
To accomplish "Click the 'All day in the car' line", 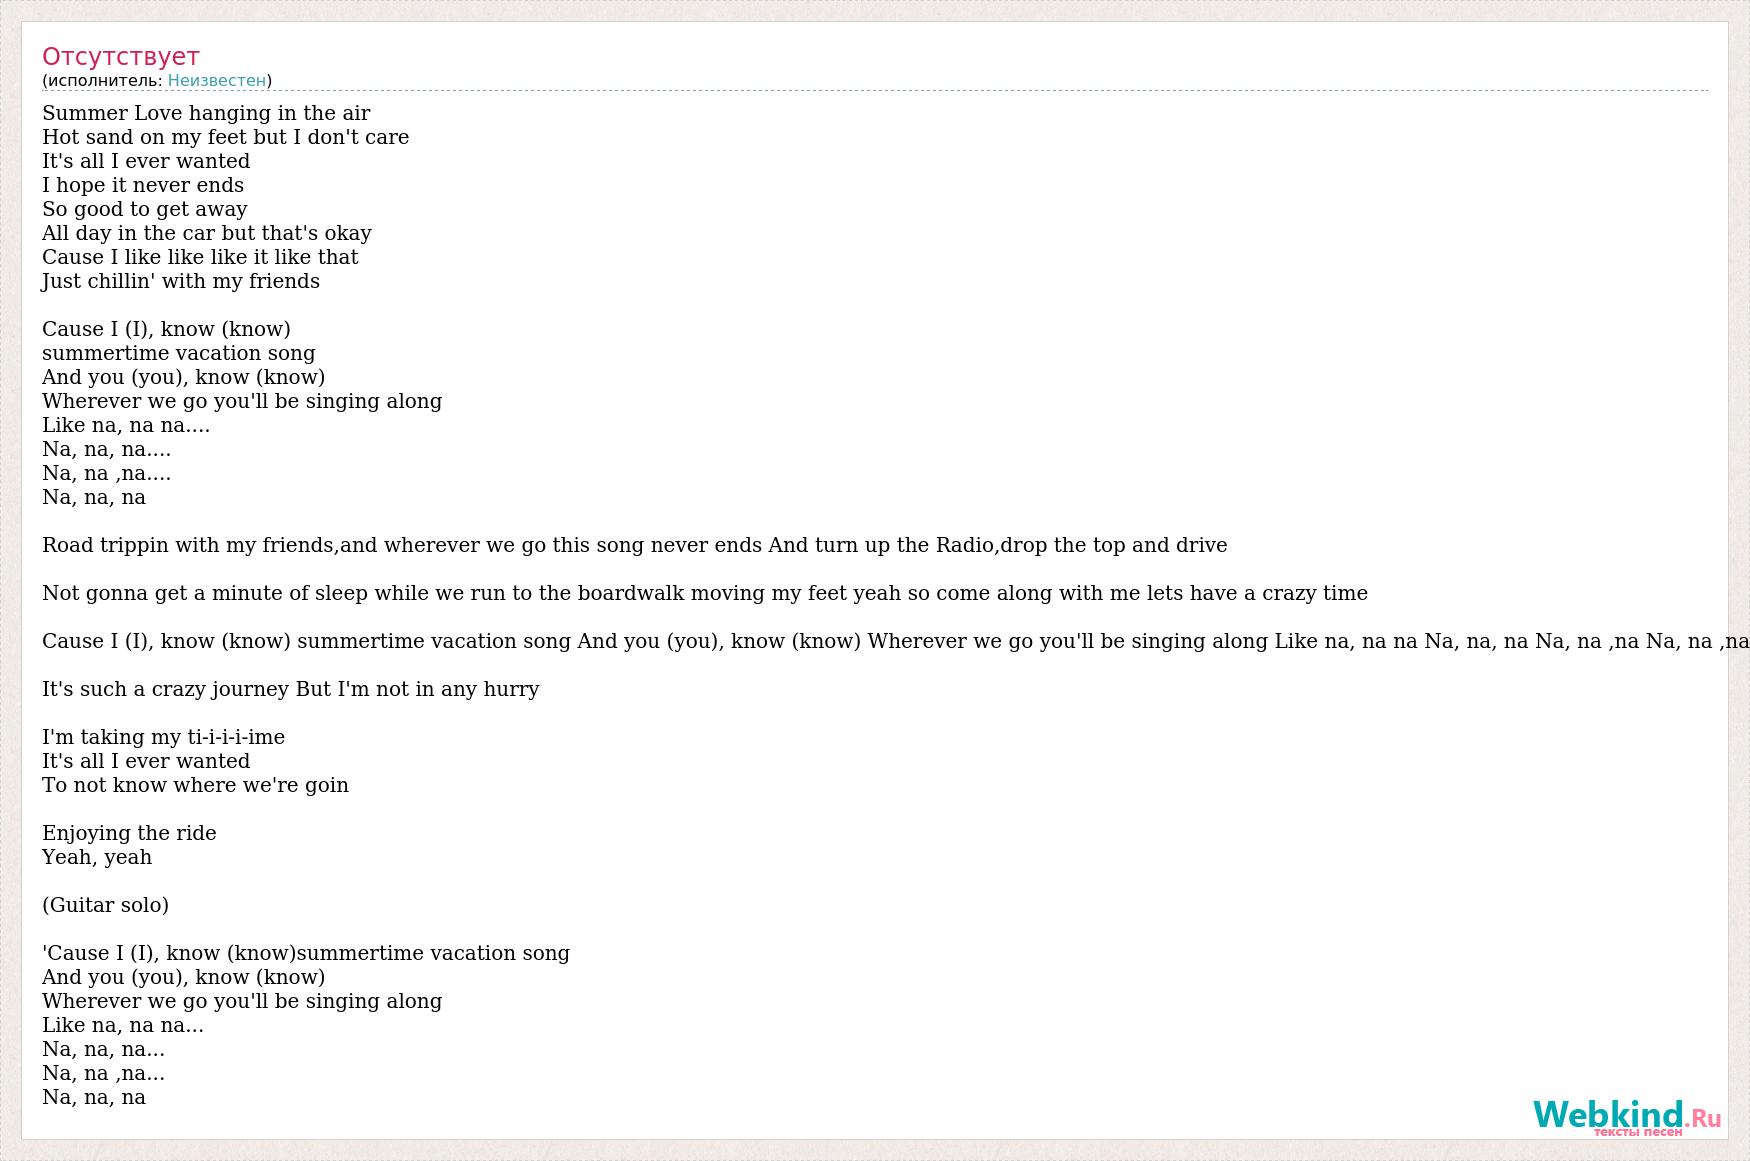I will tap(207, 233).
